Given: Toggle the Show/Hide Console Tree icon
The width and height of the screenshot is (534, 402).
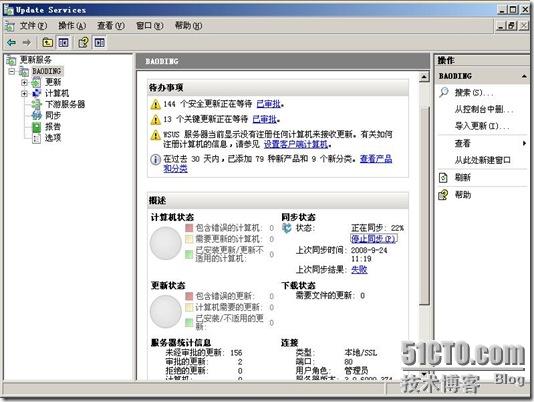Looking at the screenshot, I should (63, 43).
